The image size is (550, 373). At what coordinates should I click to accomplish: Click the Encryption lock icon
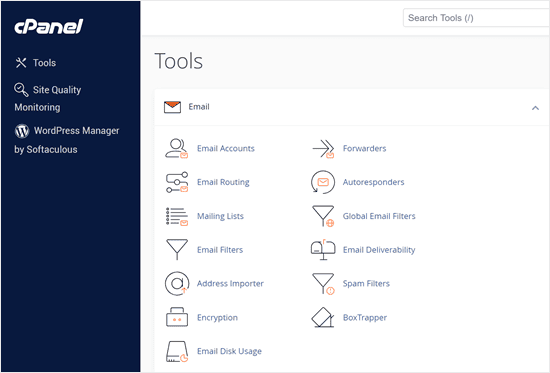(x=177, y=317)
